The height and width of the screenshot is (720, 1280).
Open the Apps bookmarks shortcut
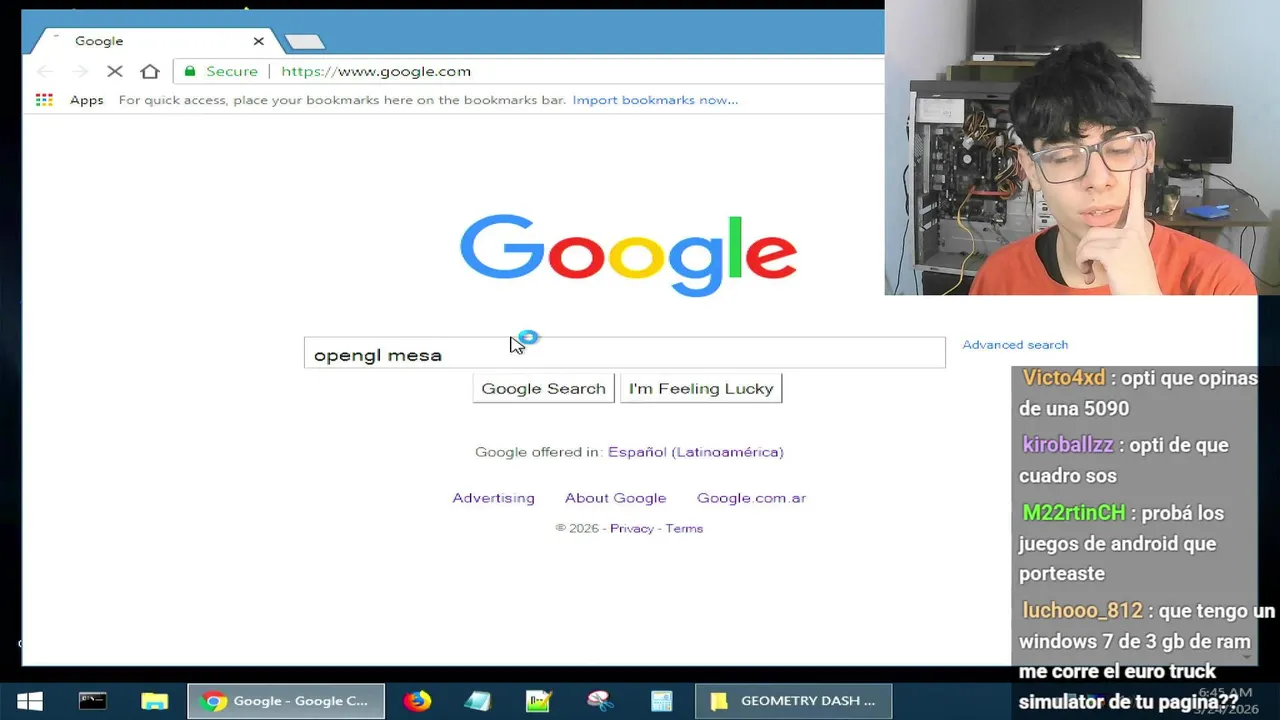coord(70,100)
